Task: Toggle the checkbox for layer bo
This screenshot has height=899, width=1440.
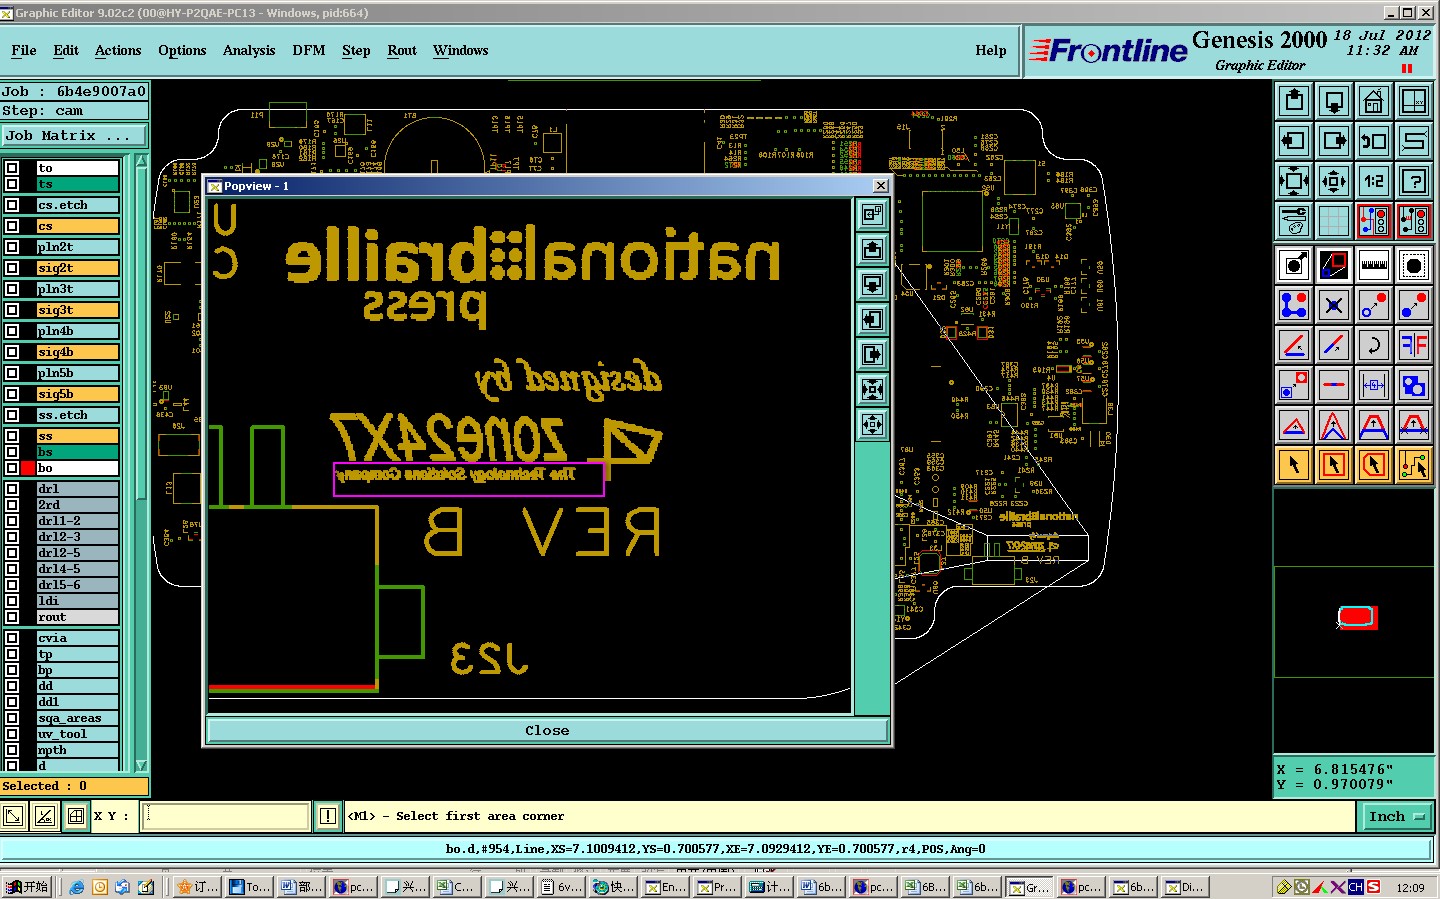Action: click(12, 468)
